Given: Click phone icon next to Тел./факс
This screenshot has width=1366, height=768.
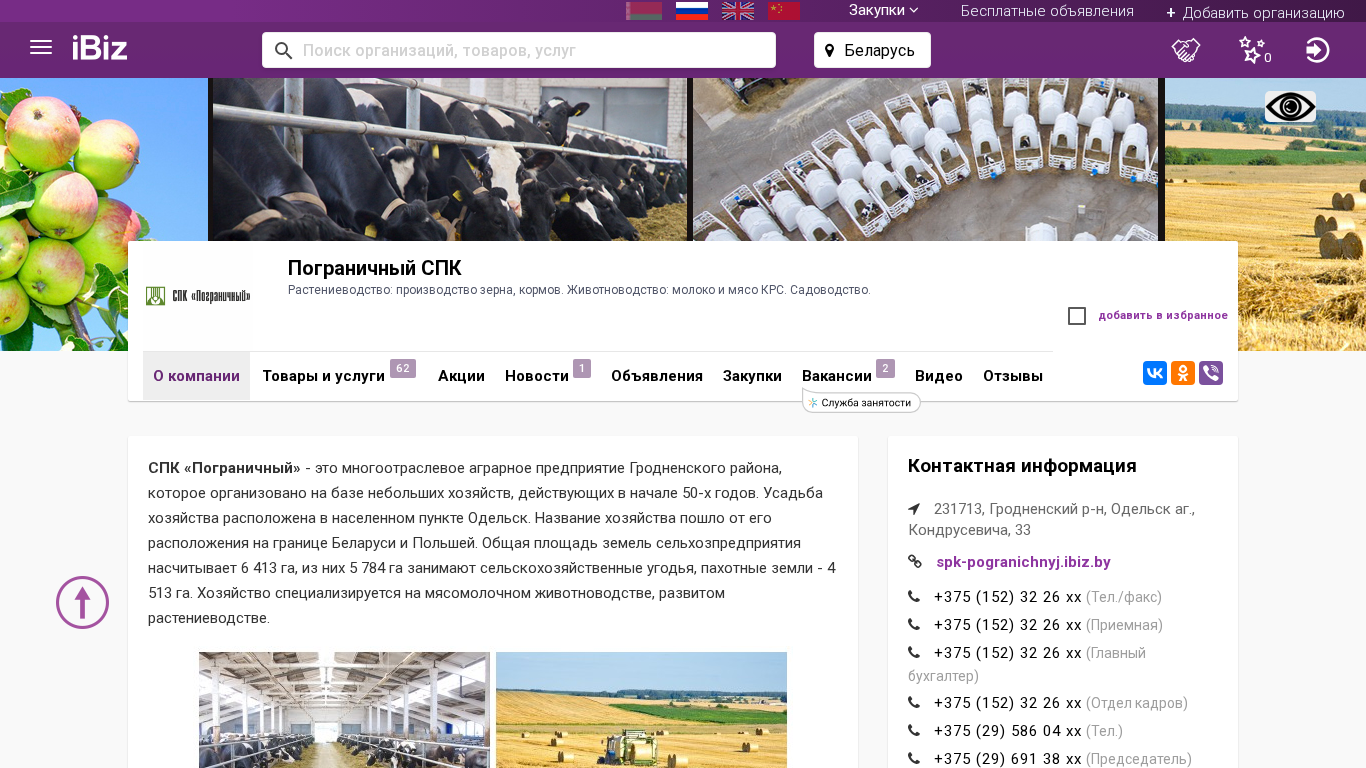Looking at the screenshot, I should pyautogui.click(x=914, y=597).
